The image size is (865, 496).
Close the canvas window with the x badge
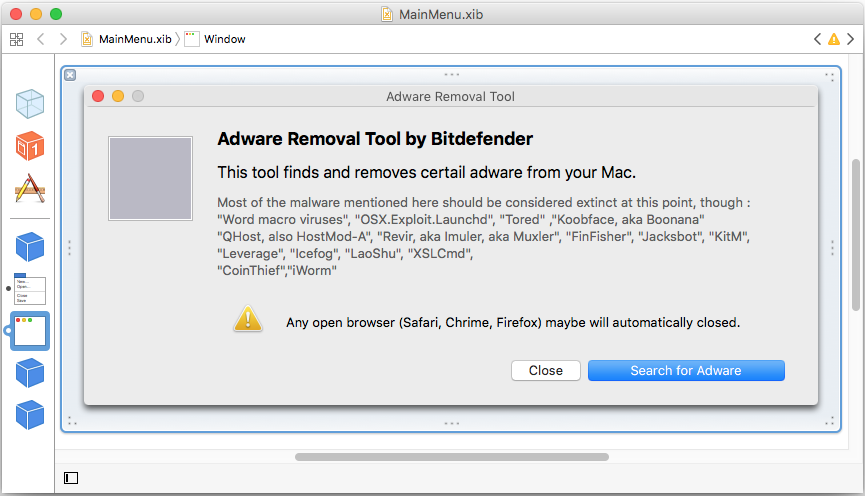pos(70,75)
